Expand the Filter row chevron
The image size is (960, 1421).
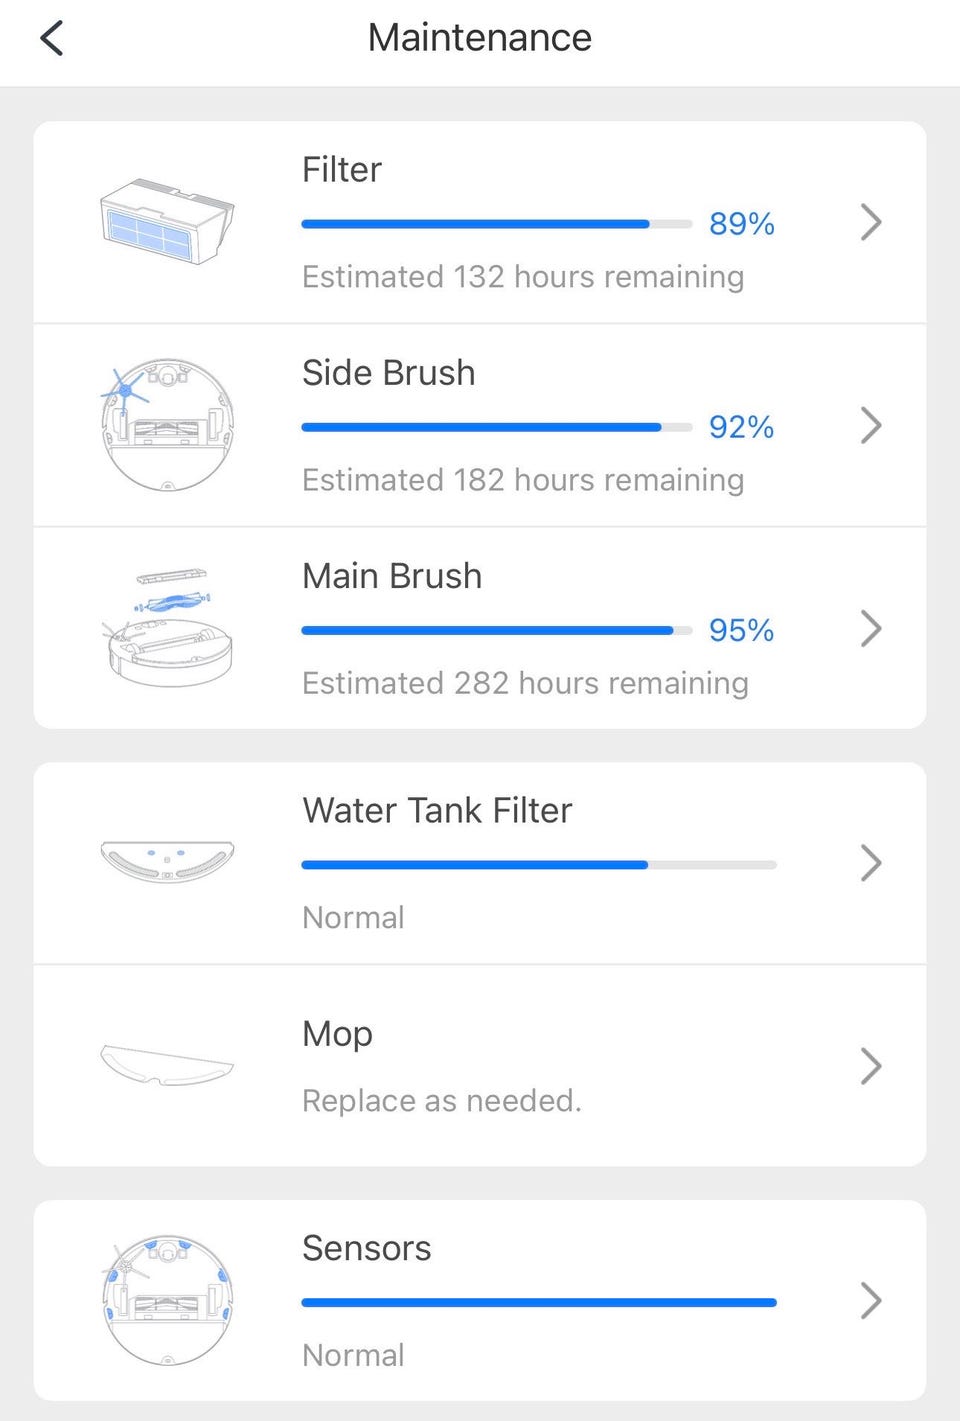pyautogui.click(x=871, y=222)
